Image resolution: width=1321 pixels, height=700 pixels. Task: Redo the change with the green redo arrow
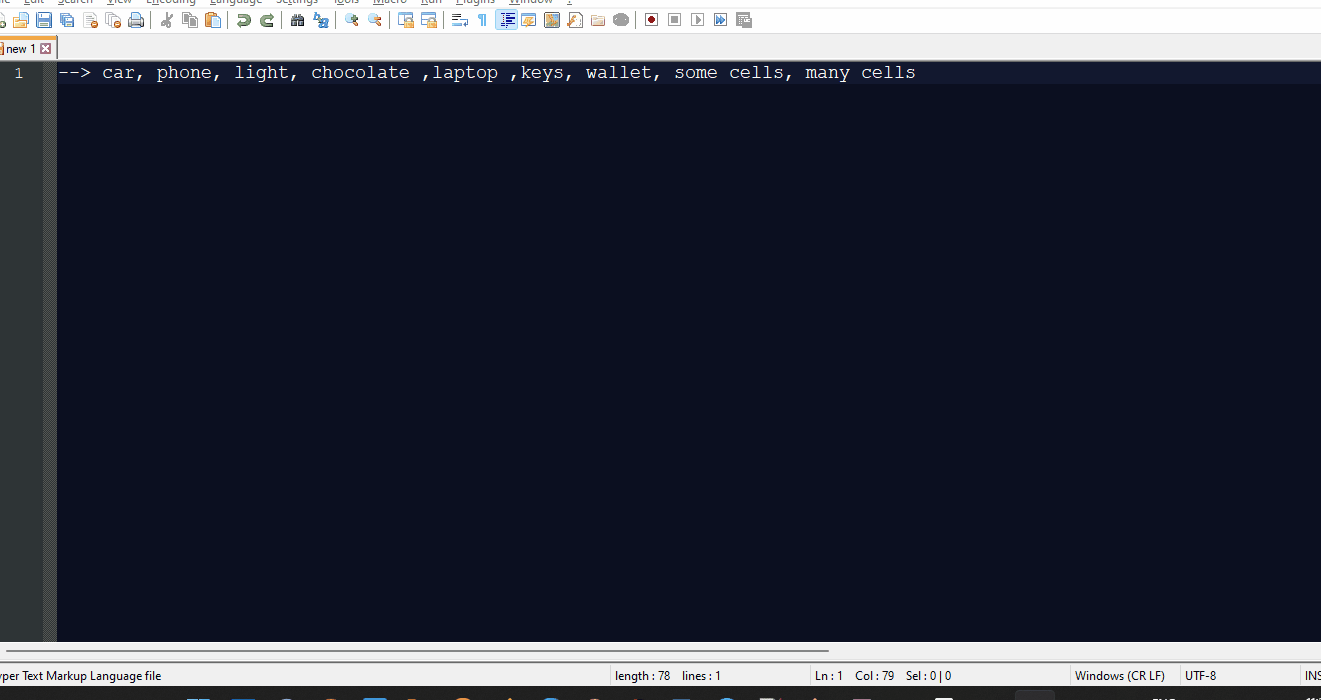(x=267, y=20)
